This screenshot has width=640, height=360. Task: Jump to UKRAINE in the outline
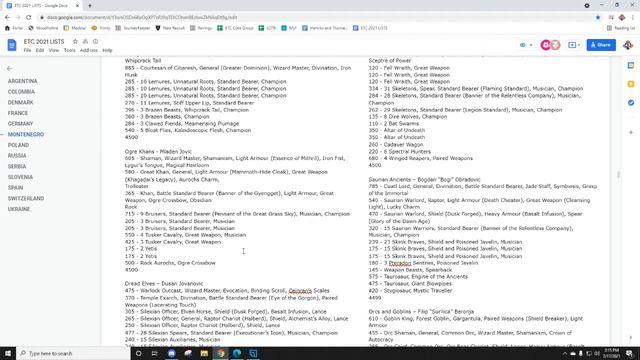pyautogui.click(x=19, y=209)
